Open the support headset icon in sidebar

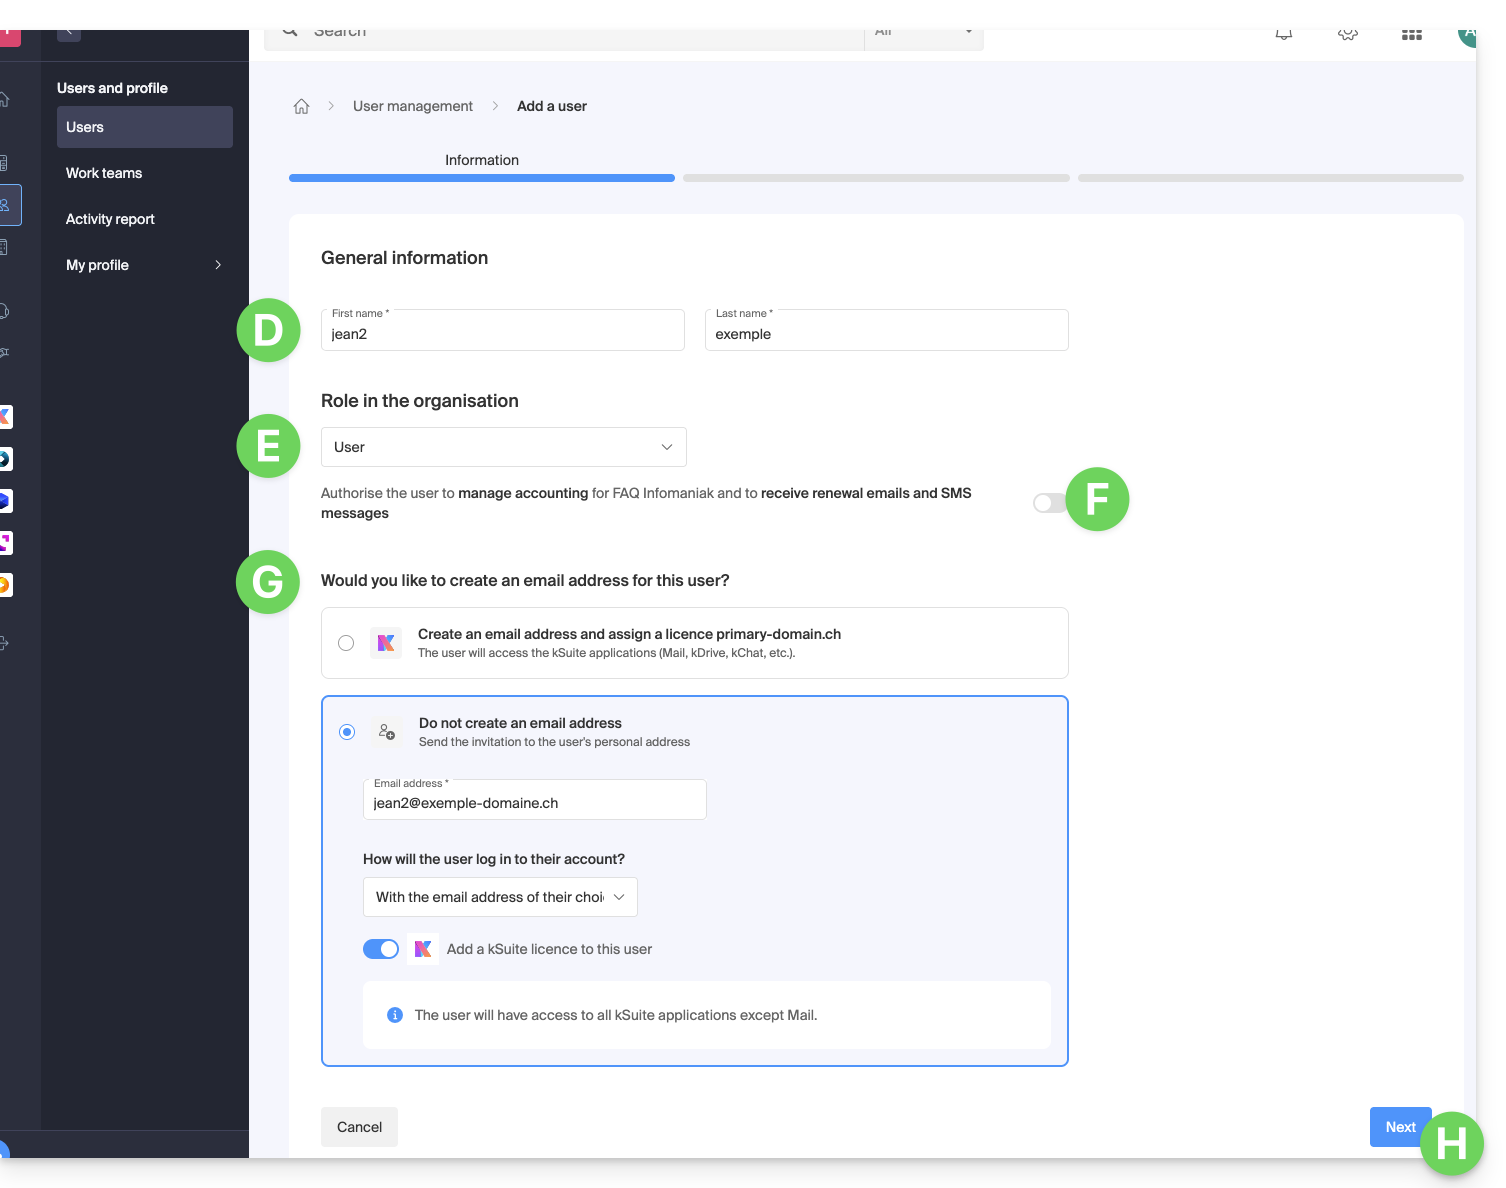(5, 311)
